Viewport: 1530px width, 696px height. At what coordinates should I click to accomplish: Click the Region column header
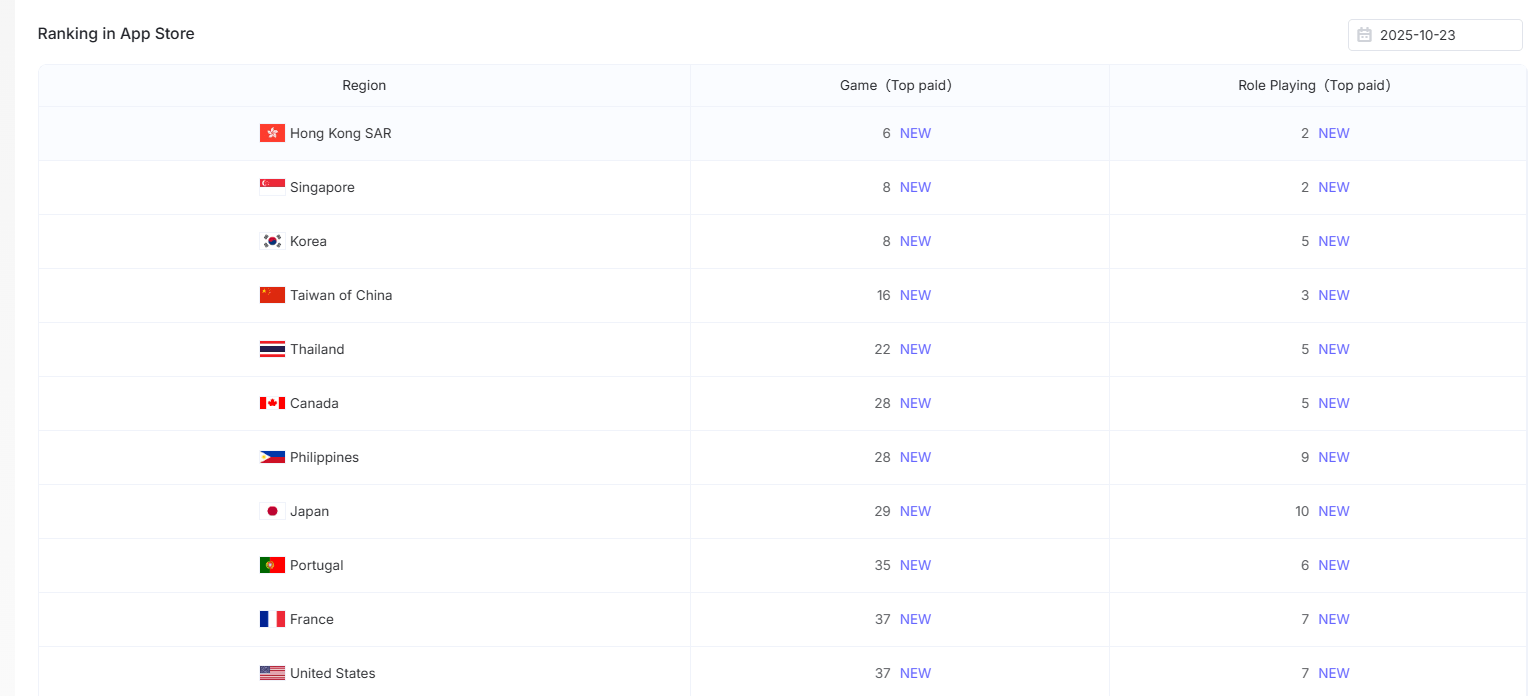pos(364,85)
